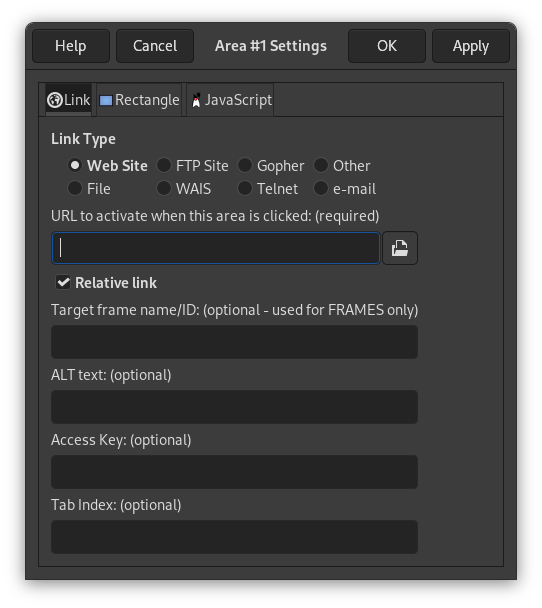Click the JavaScript tab icon

196,100
